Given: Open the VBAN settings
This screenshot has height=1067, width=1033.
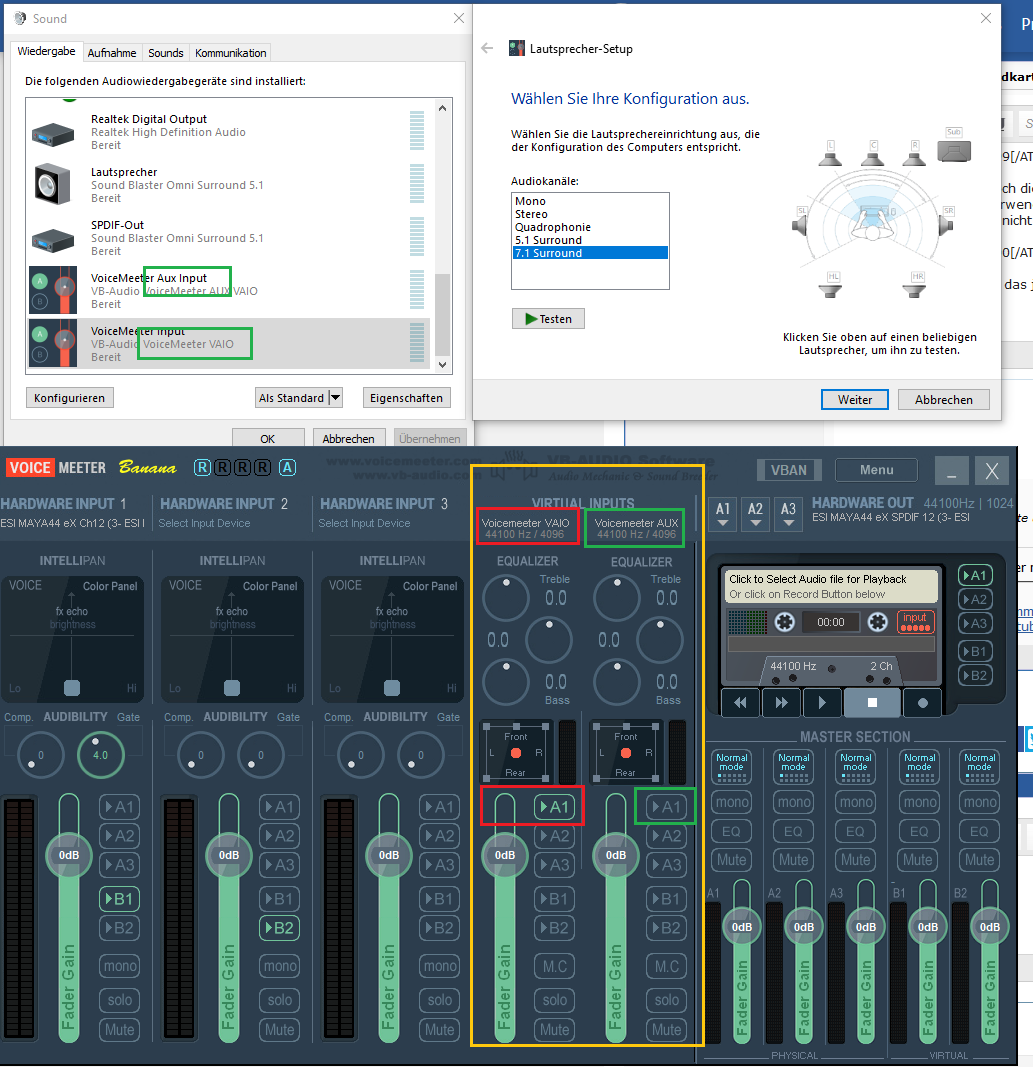Looking at the screenshot, I should (789, 470).
